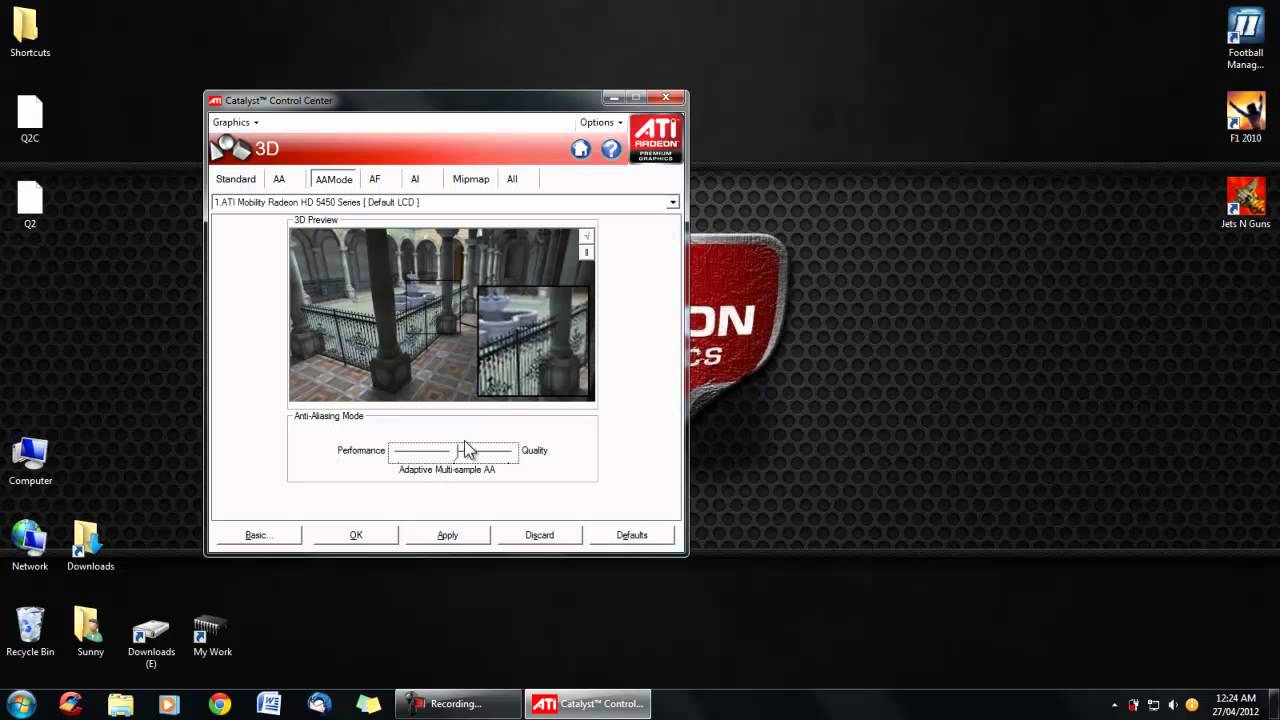This screenshot has height=720, width=1280.
Task: Open the Network desktop icon
Action: [x=30, y=546]
